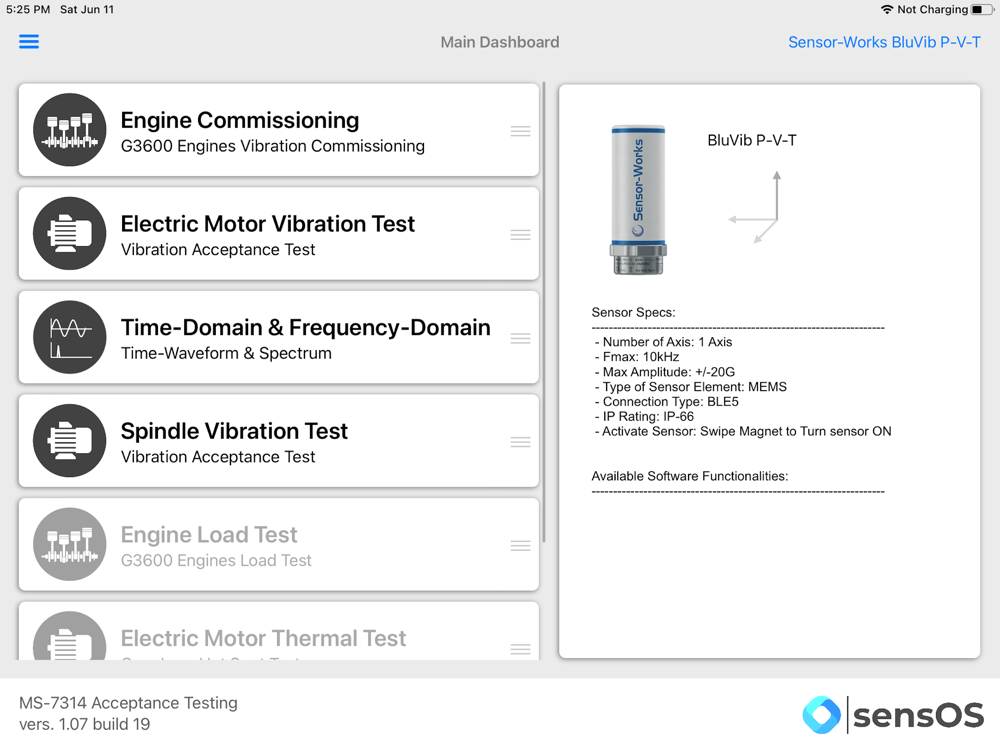Grab the Spindle Vibration Test reorder handle
The image size is (1000, 750).
coord(520,442)
